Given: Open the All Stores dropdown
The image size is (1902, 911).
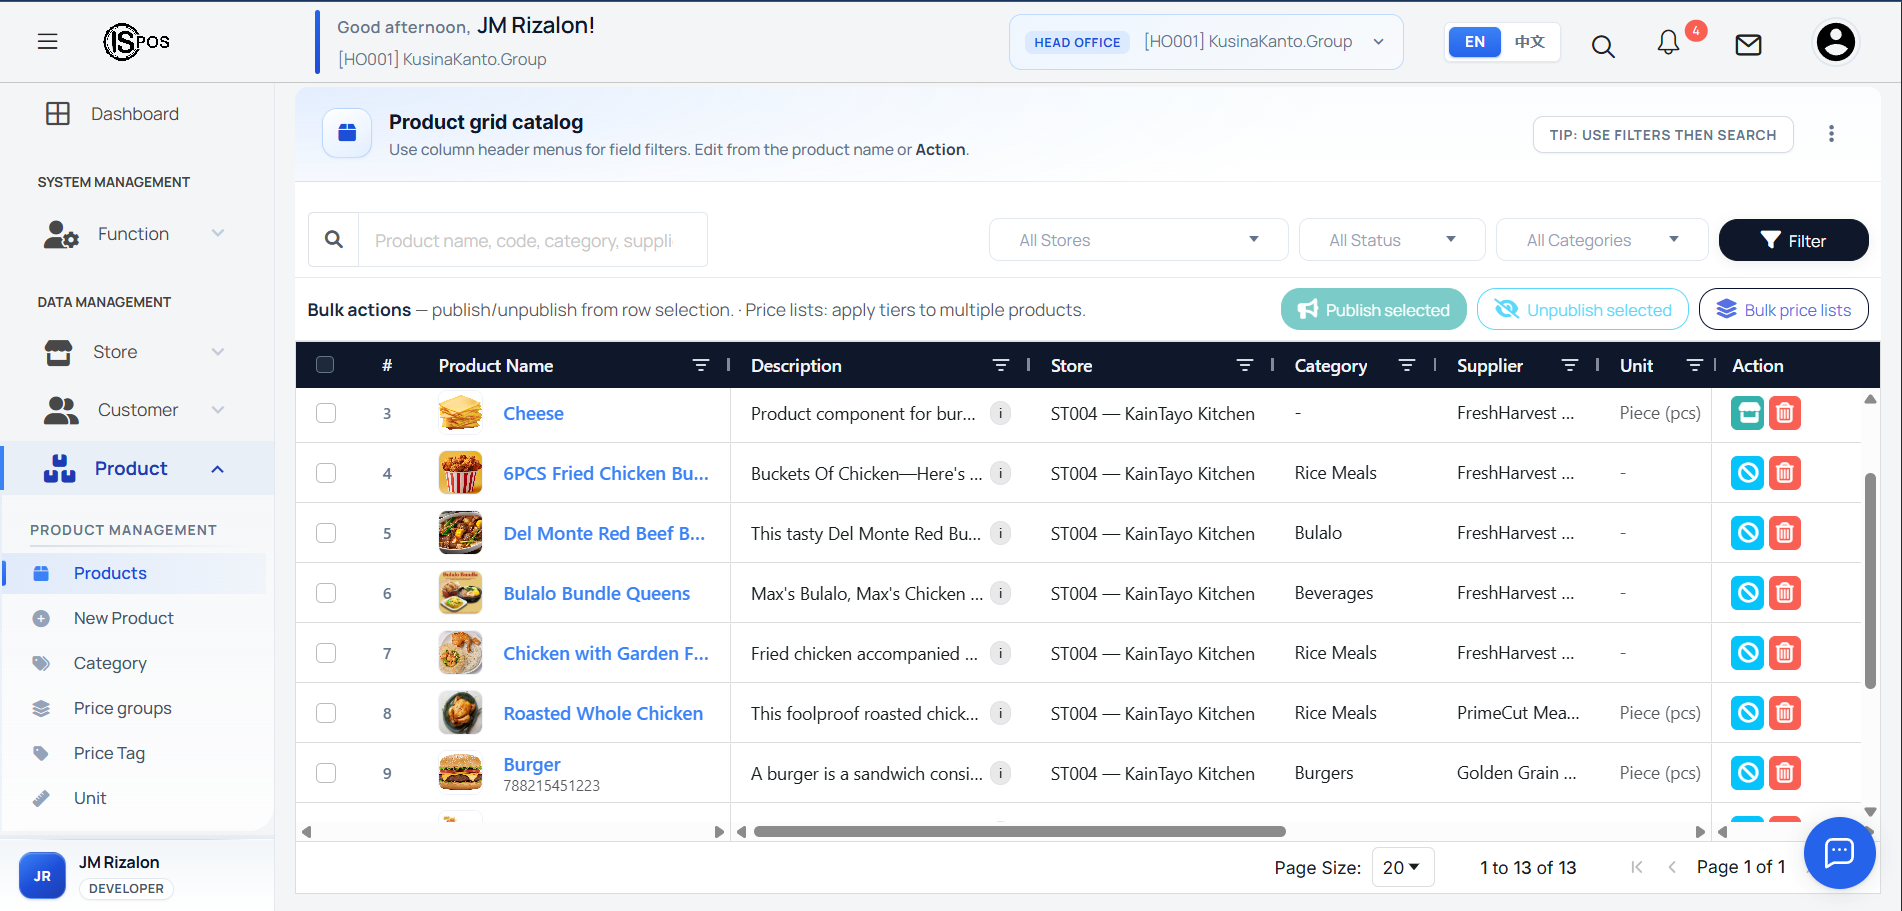Looking at the screenshot, I should [1138, 240].
